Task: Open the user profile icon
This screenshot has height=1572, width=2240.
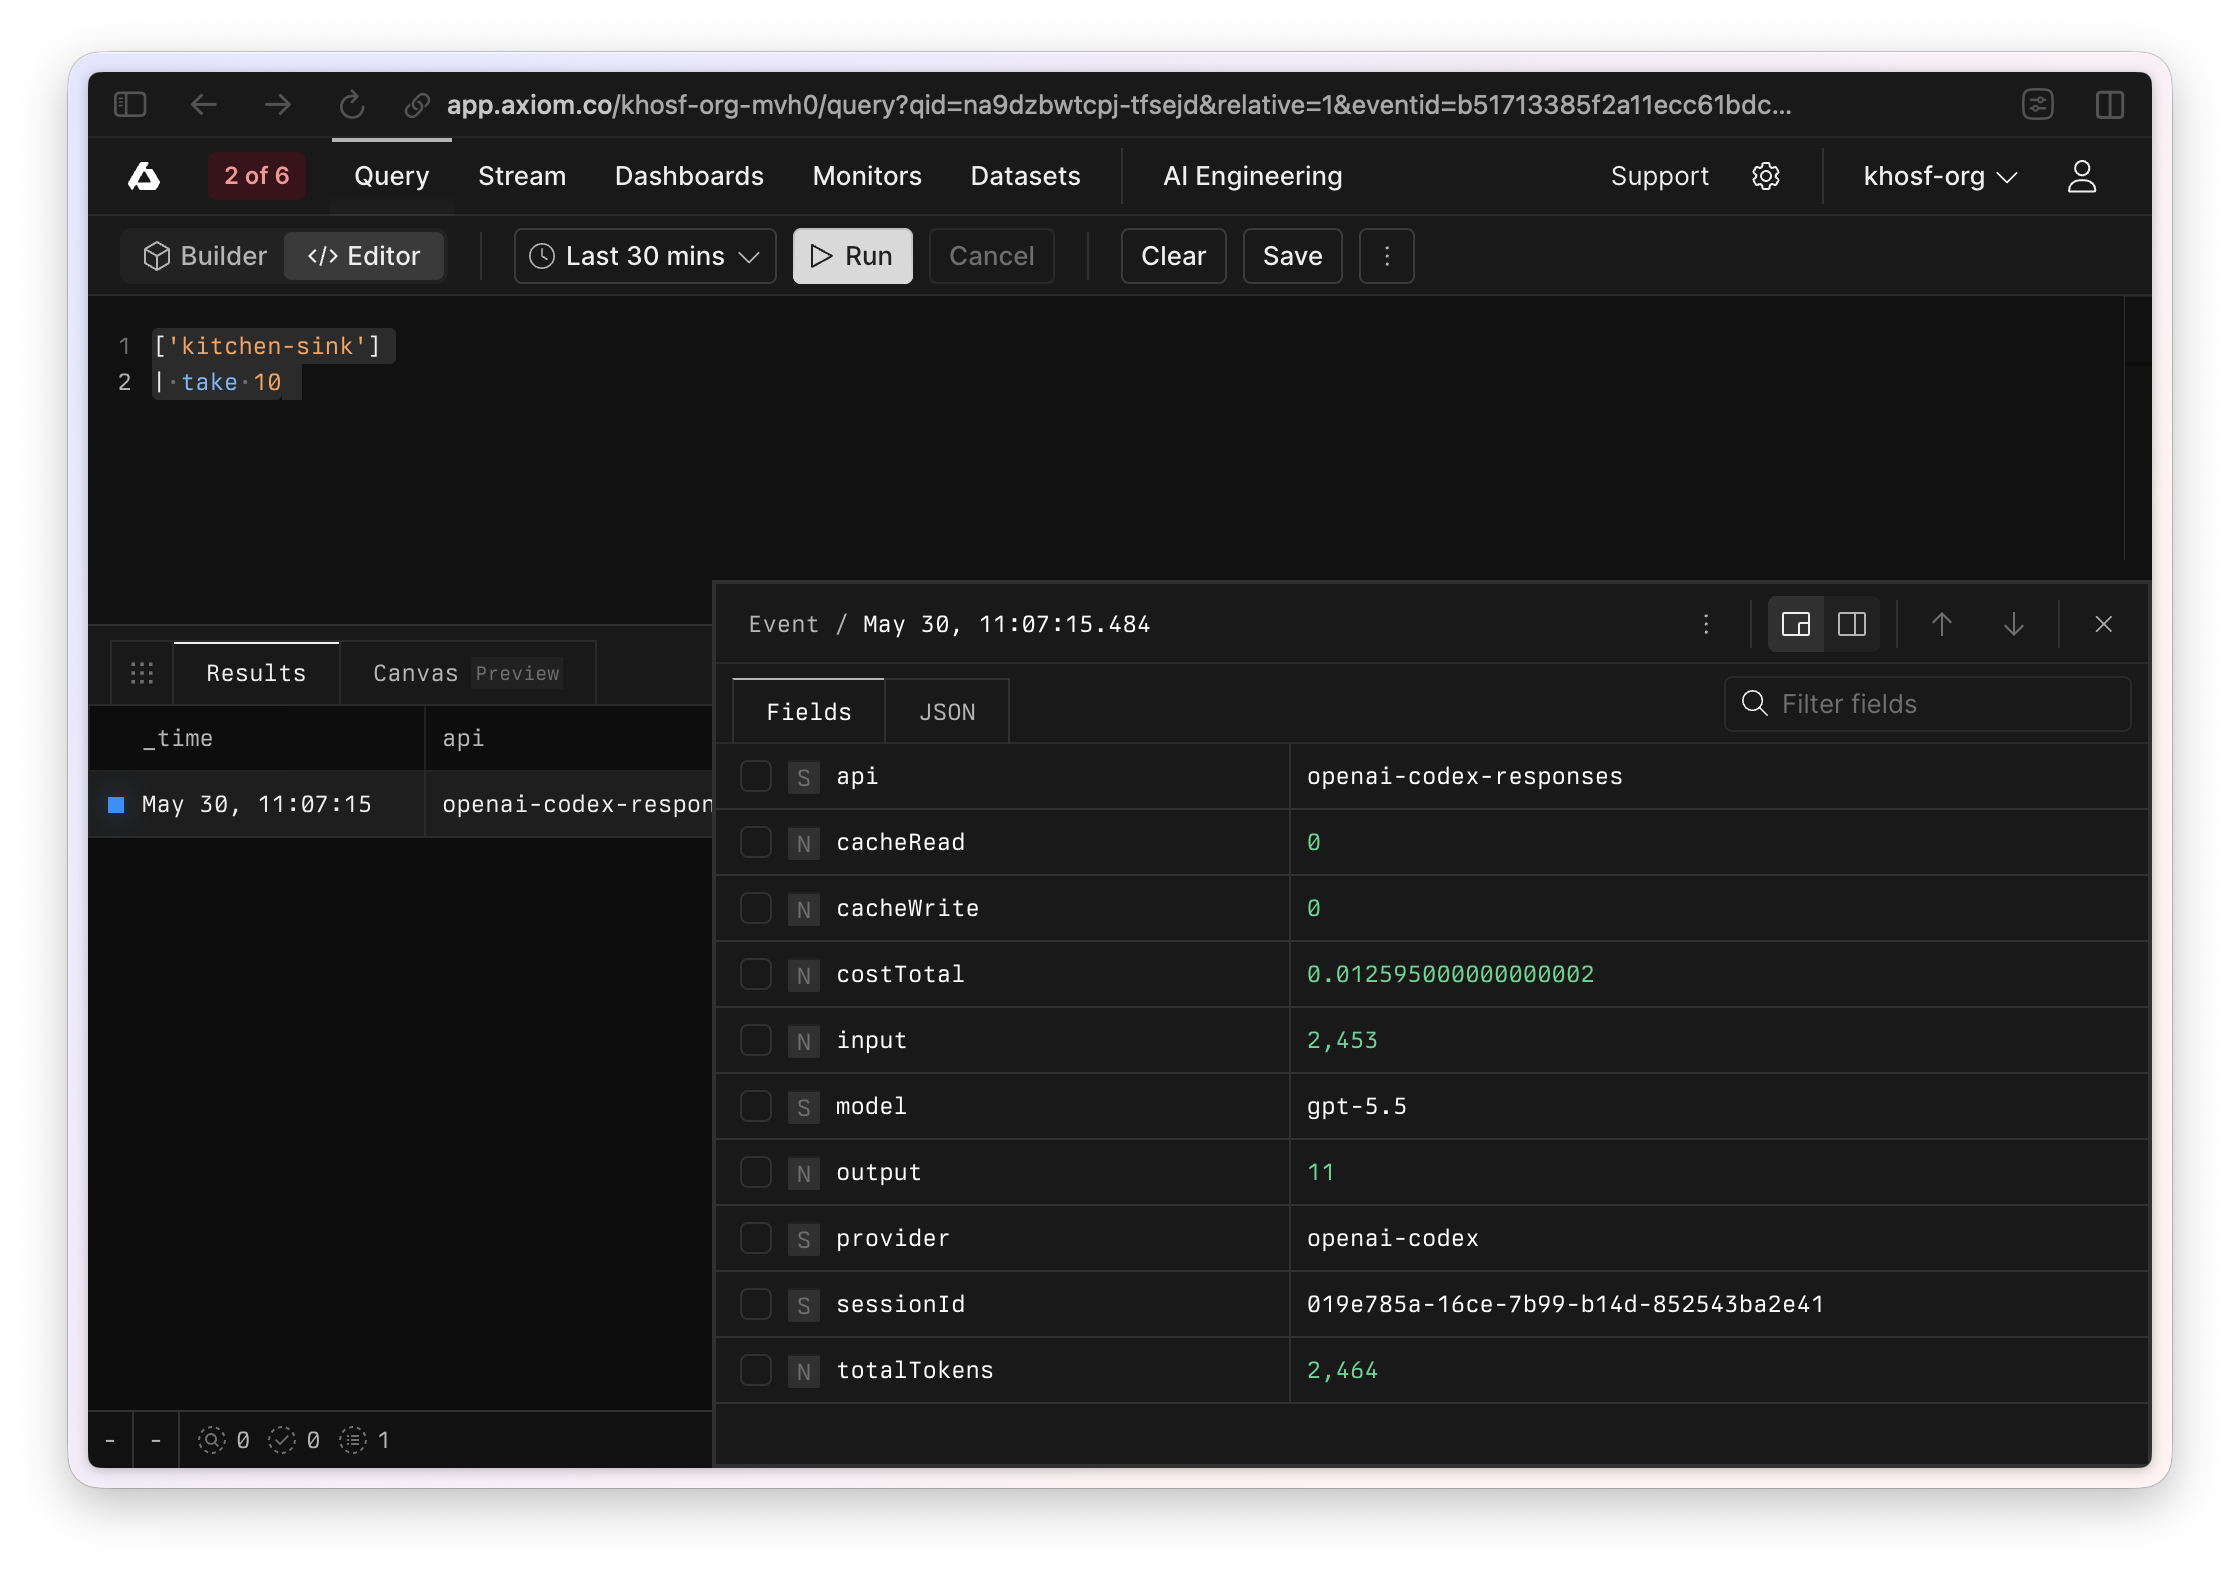Action: coord(2082,176)
